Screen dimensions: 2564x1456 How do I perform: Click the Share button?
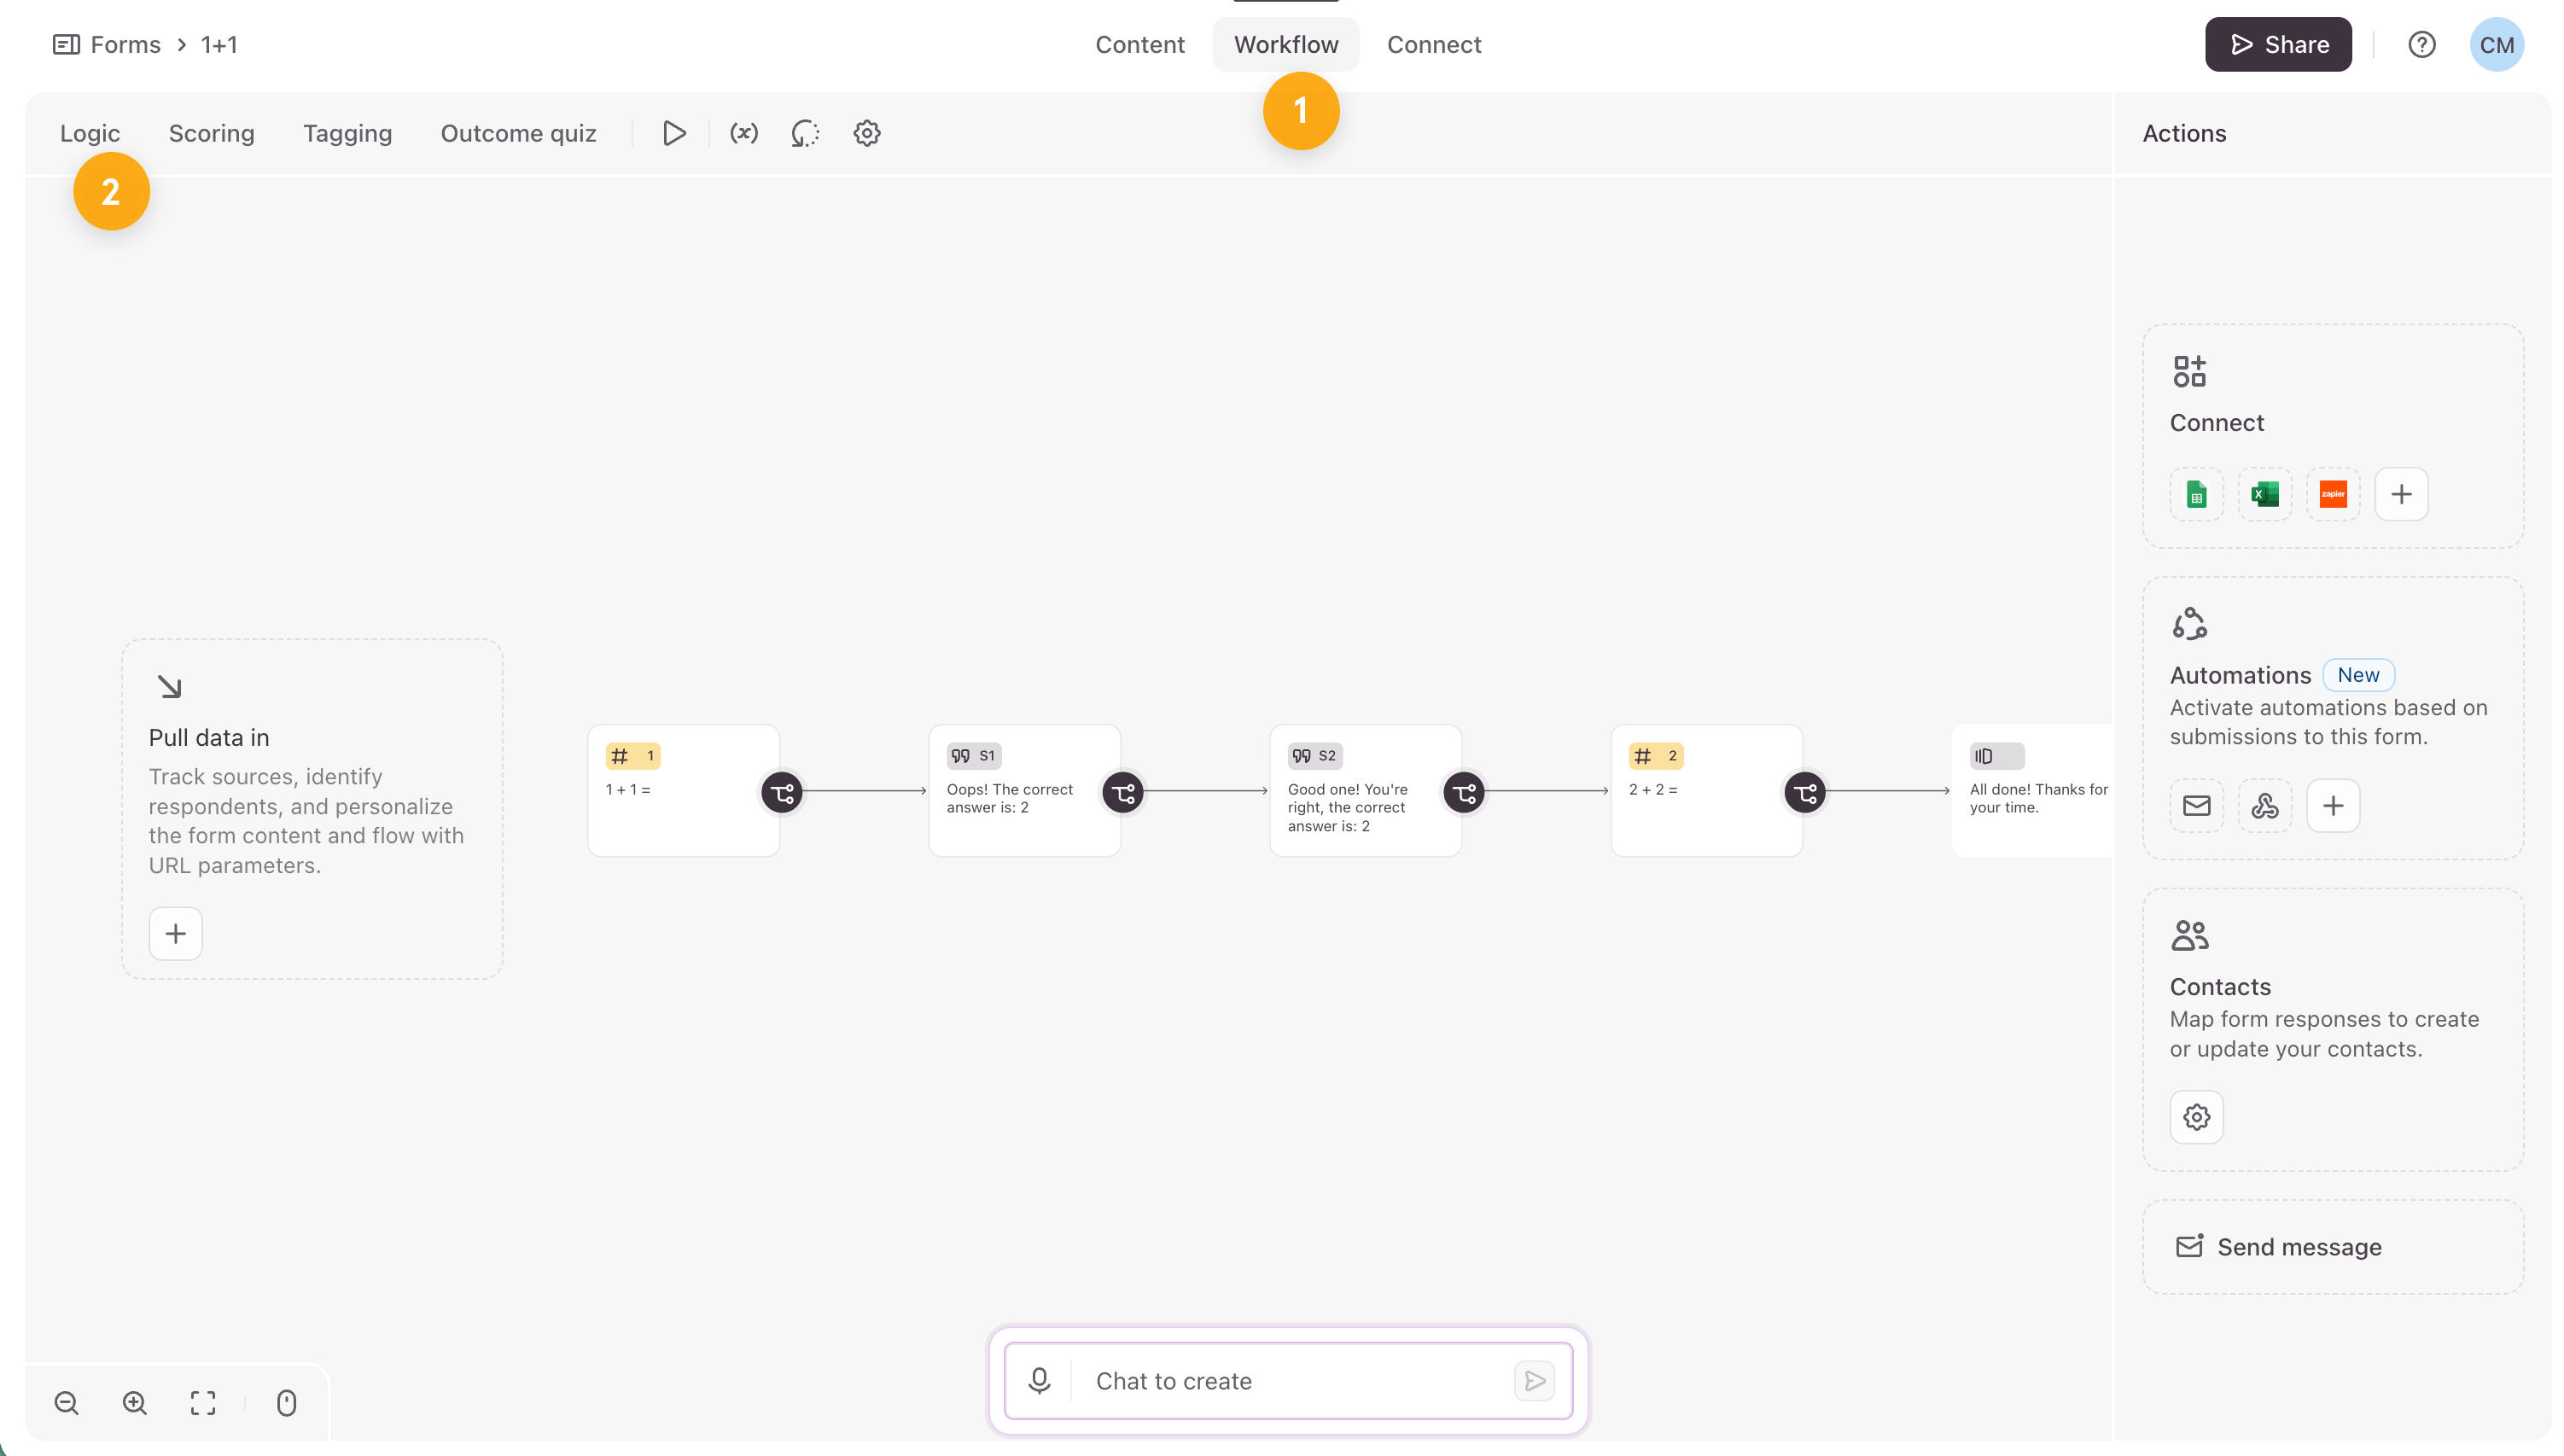(2277, 44)
